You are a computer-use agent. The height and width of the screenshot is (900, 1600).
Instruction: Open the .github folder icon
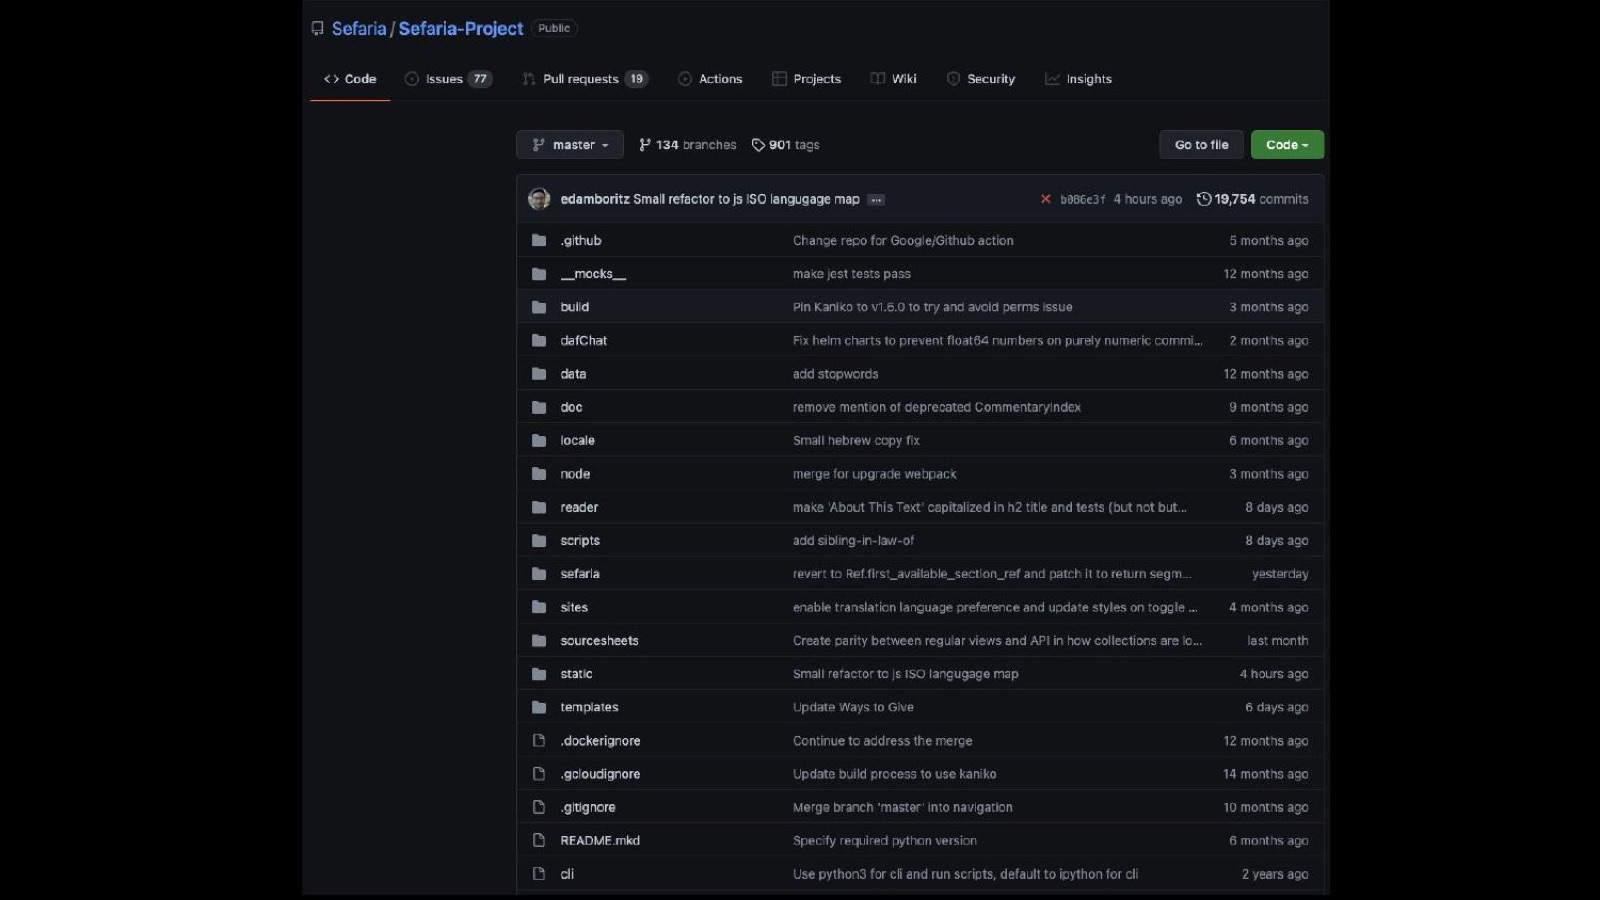click(x=539, y=240)
